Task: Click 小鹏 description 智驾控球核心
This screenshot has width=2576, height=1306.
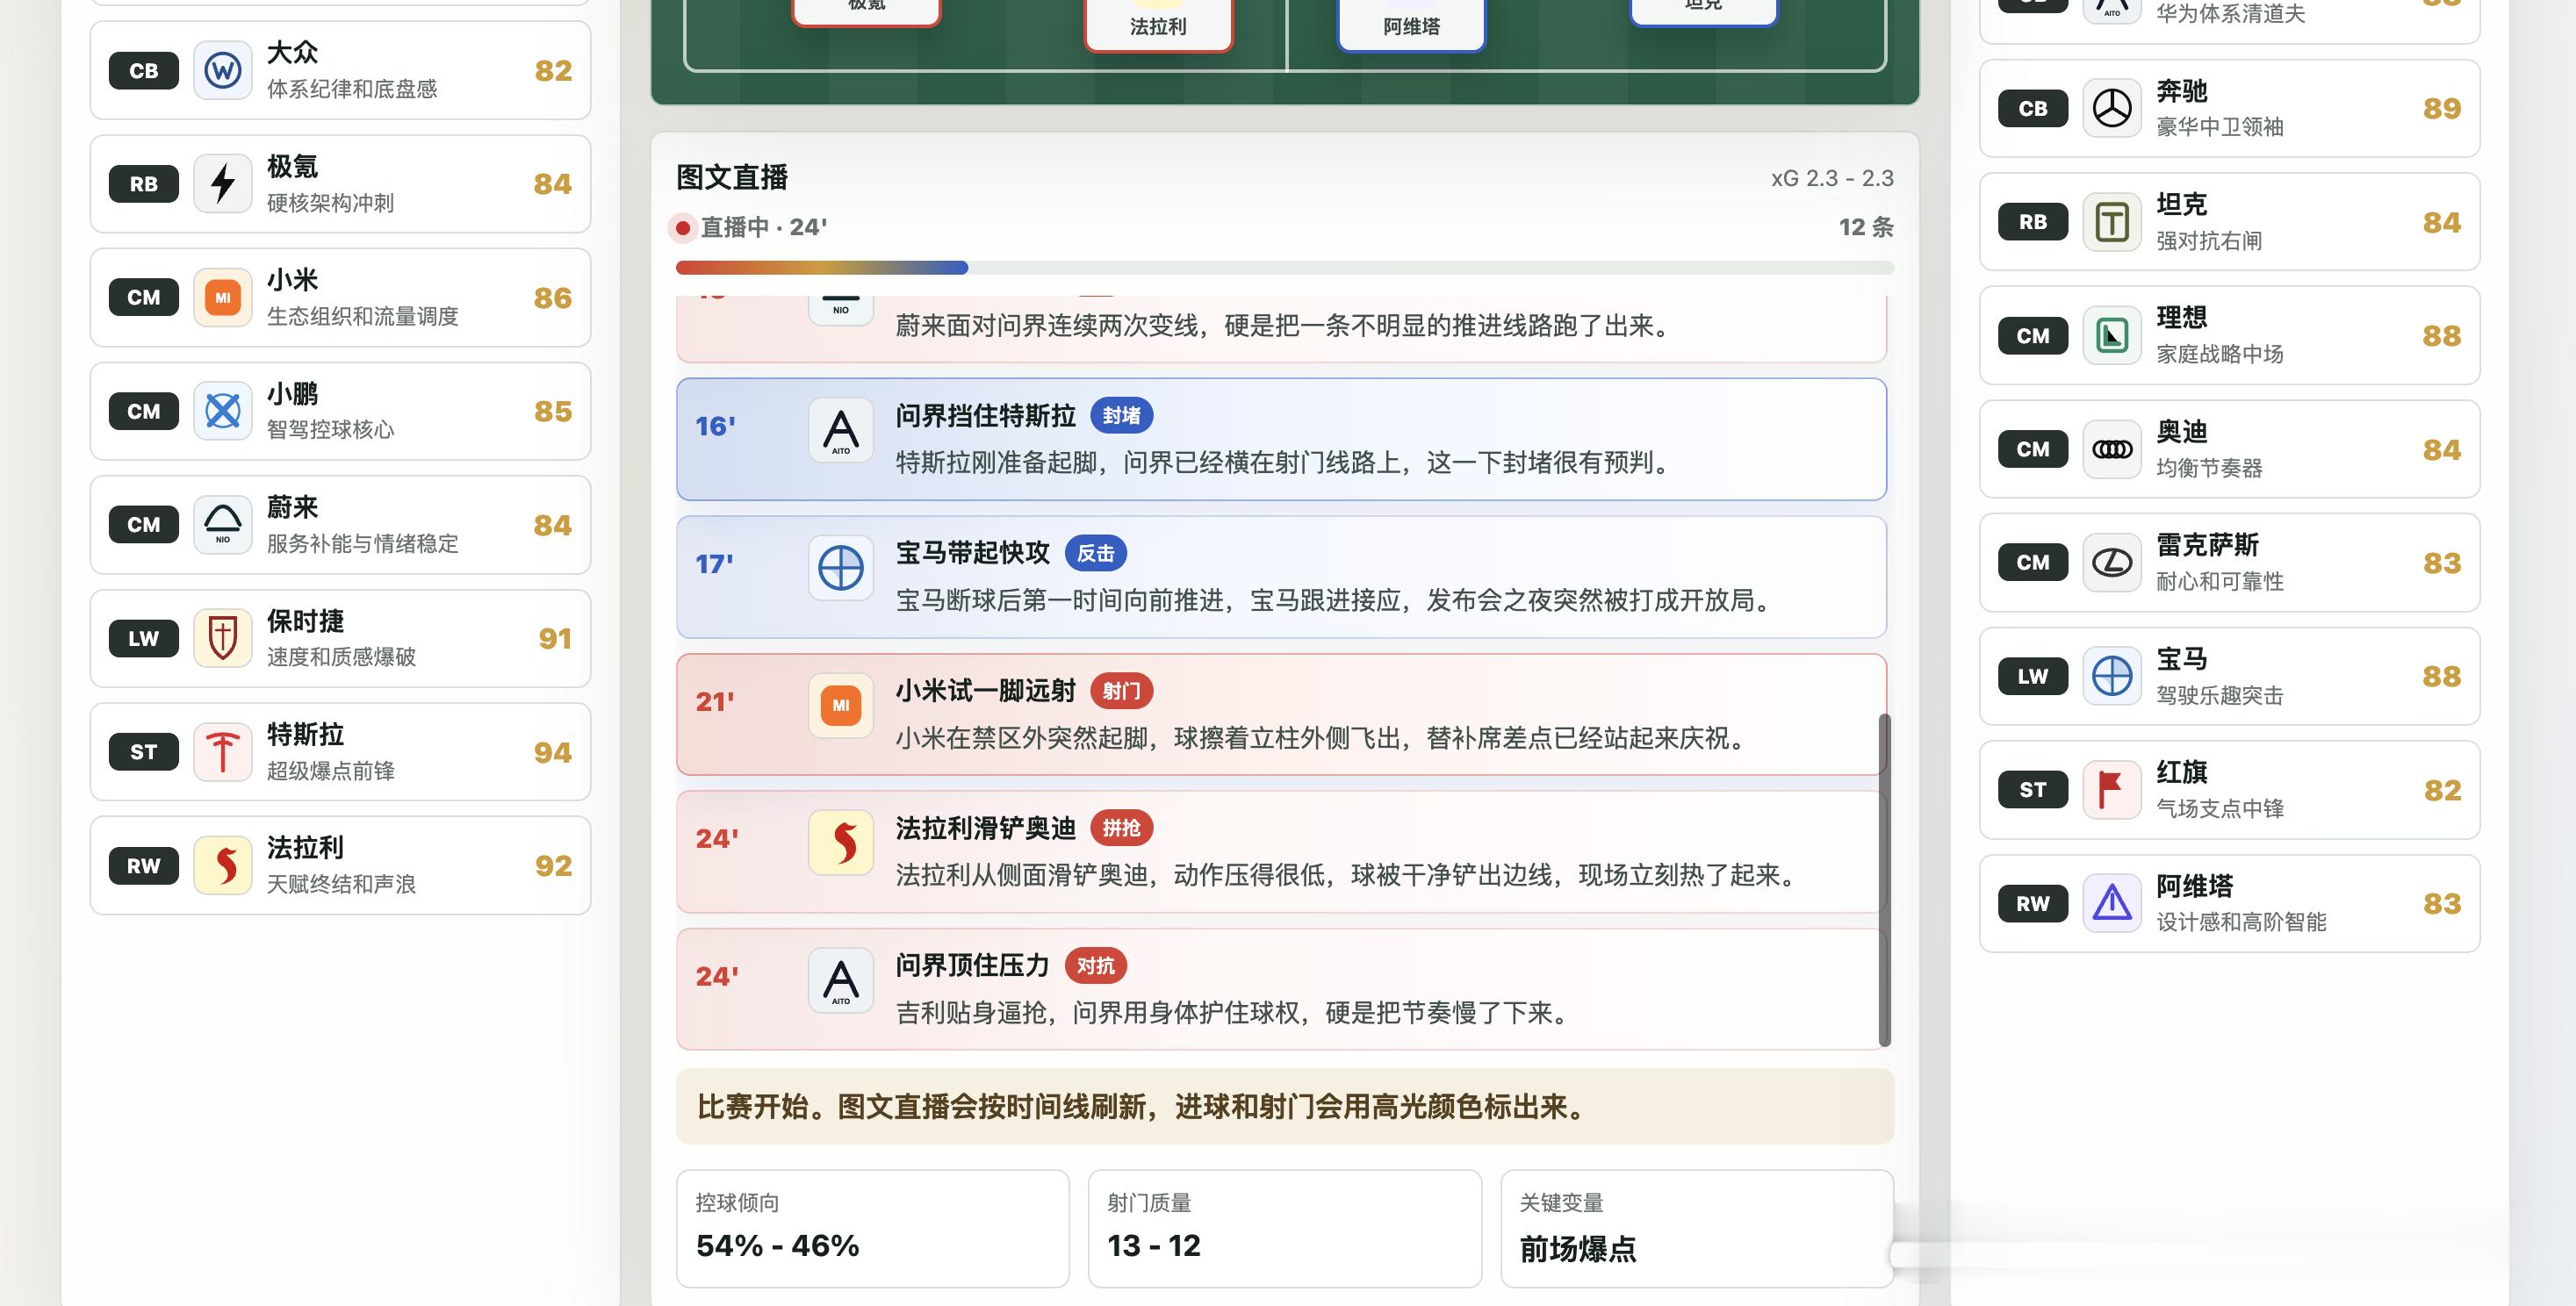Action: point(330,429)
